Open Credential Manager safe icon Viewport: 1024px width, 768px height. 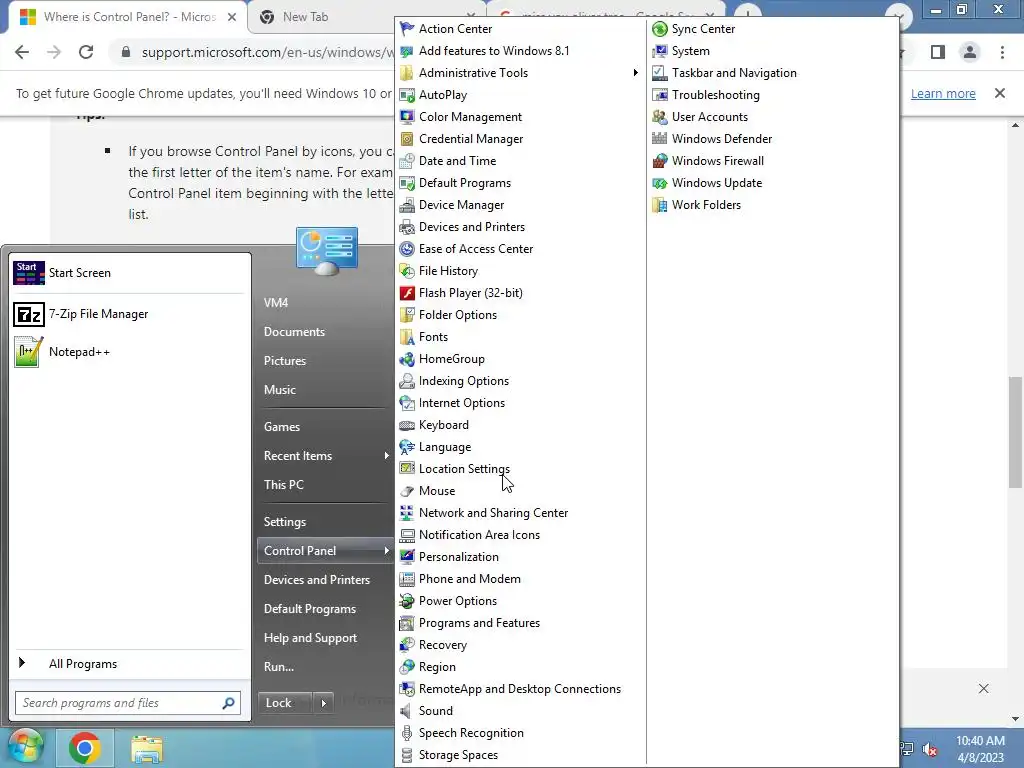tap(407, 139)
